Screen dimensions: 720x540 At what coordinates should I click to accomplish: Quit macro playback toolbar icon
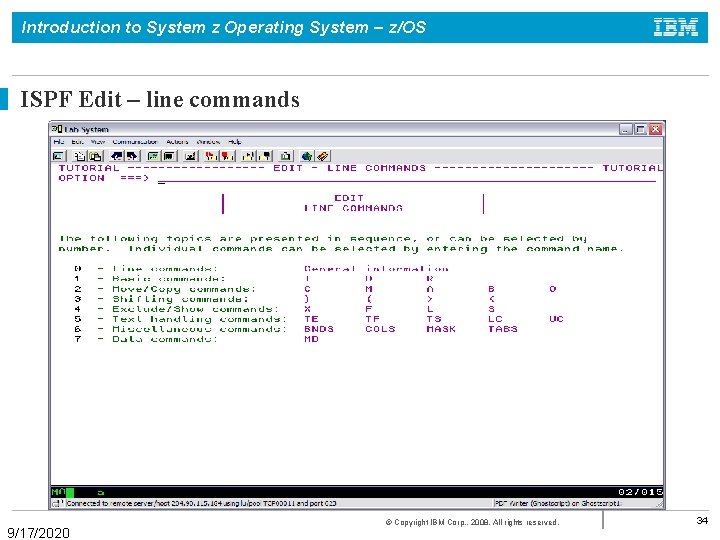[x=264, y=156]
